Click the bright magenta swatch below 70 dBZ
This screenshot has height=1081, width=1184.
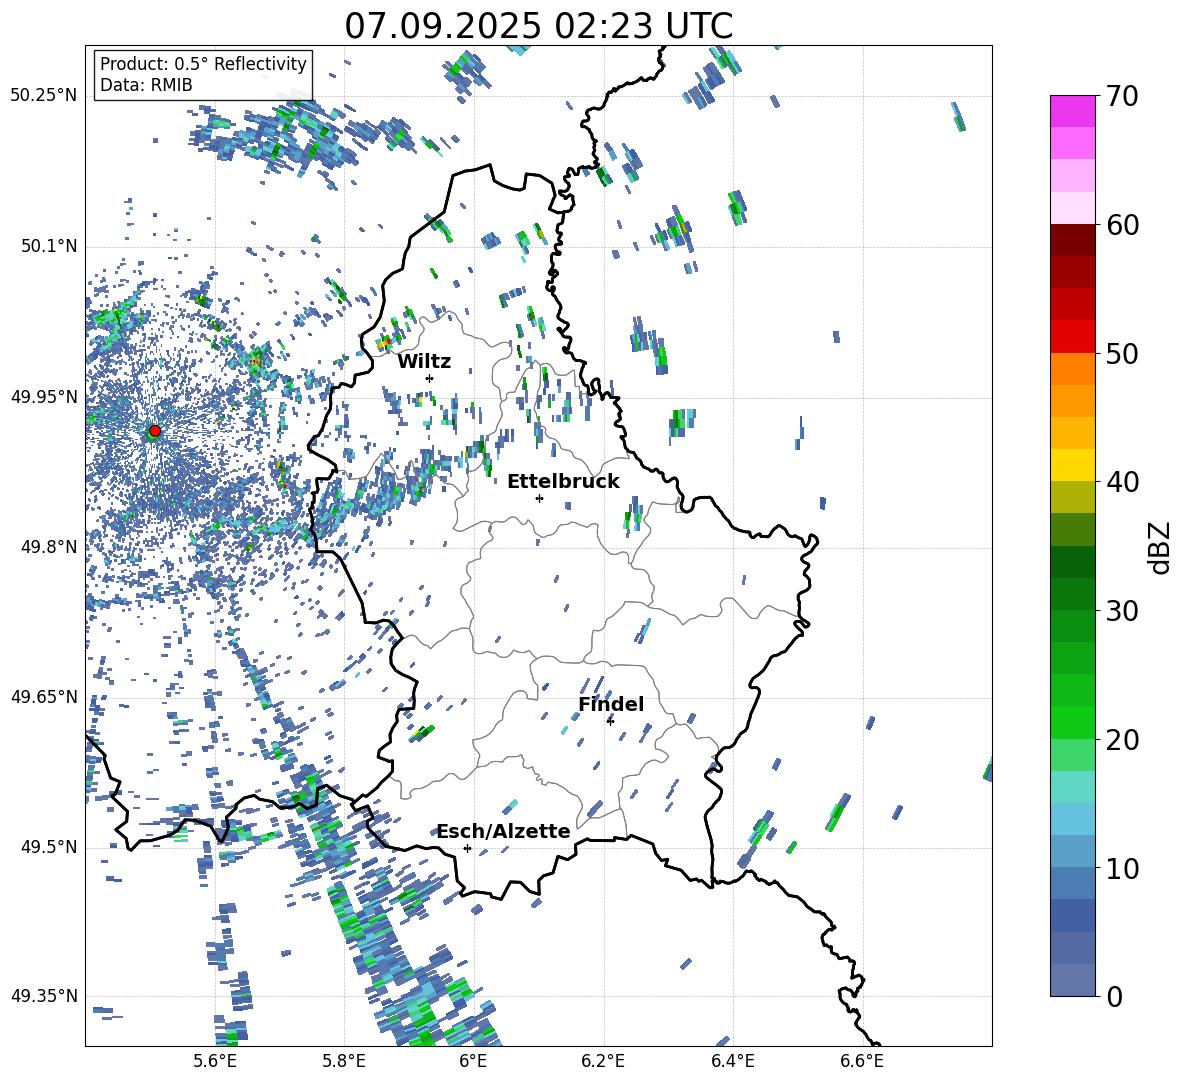pos(1072,112)
